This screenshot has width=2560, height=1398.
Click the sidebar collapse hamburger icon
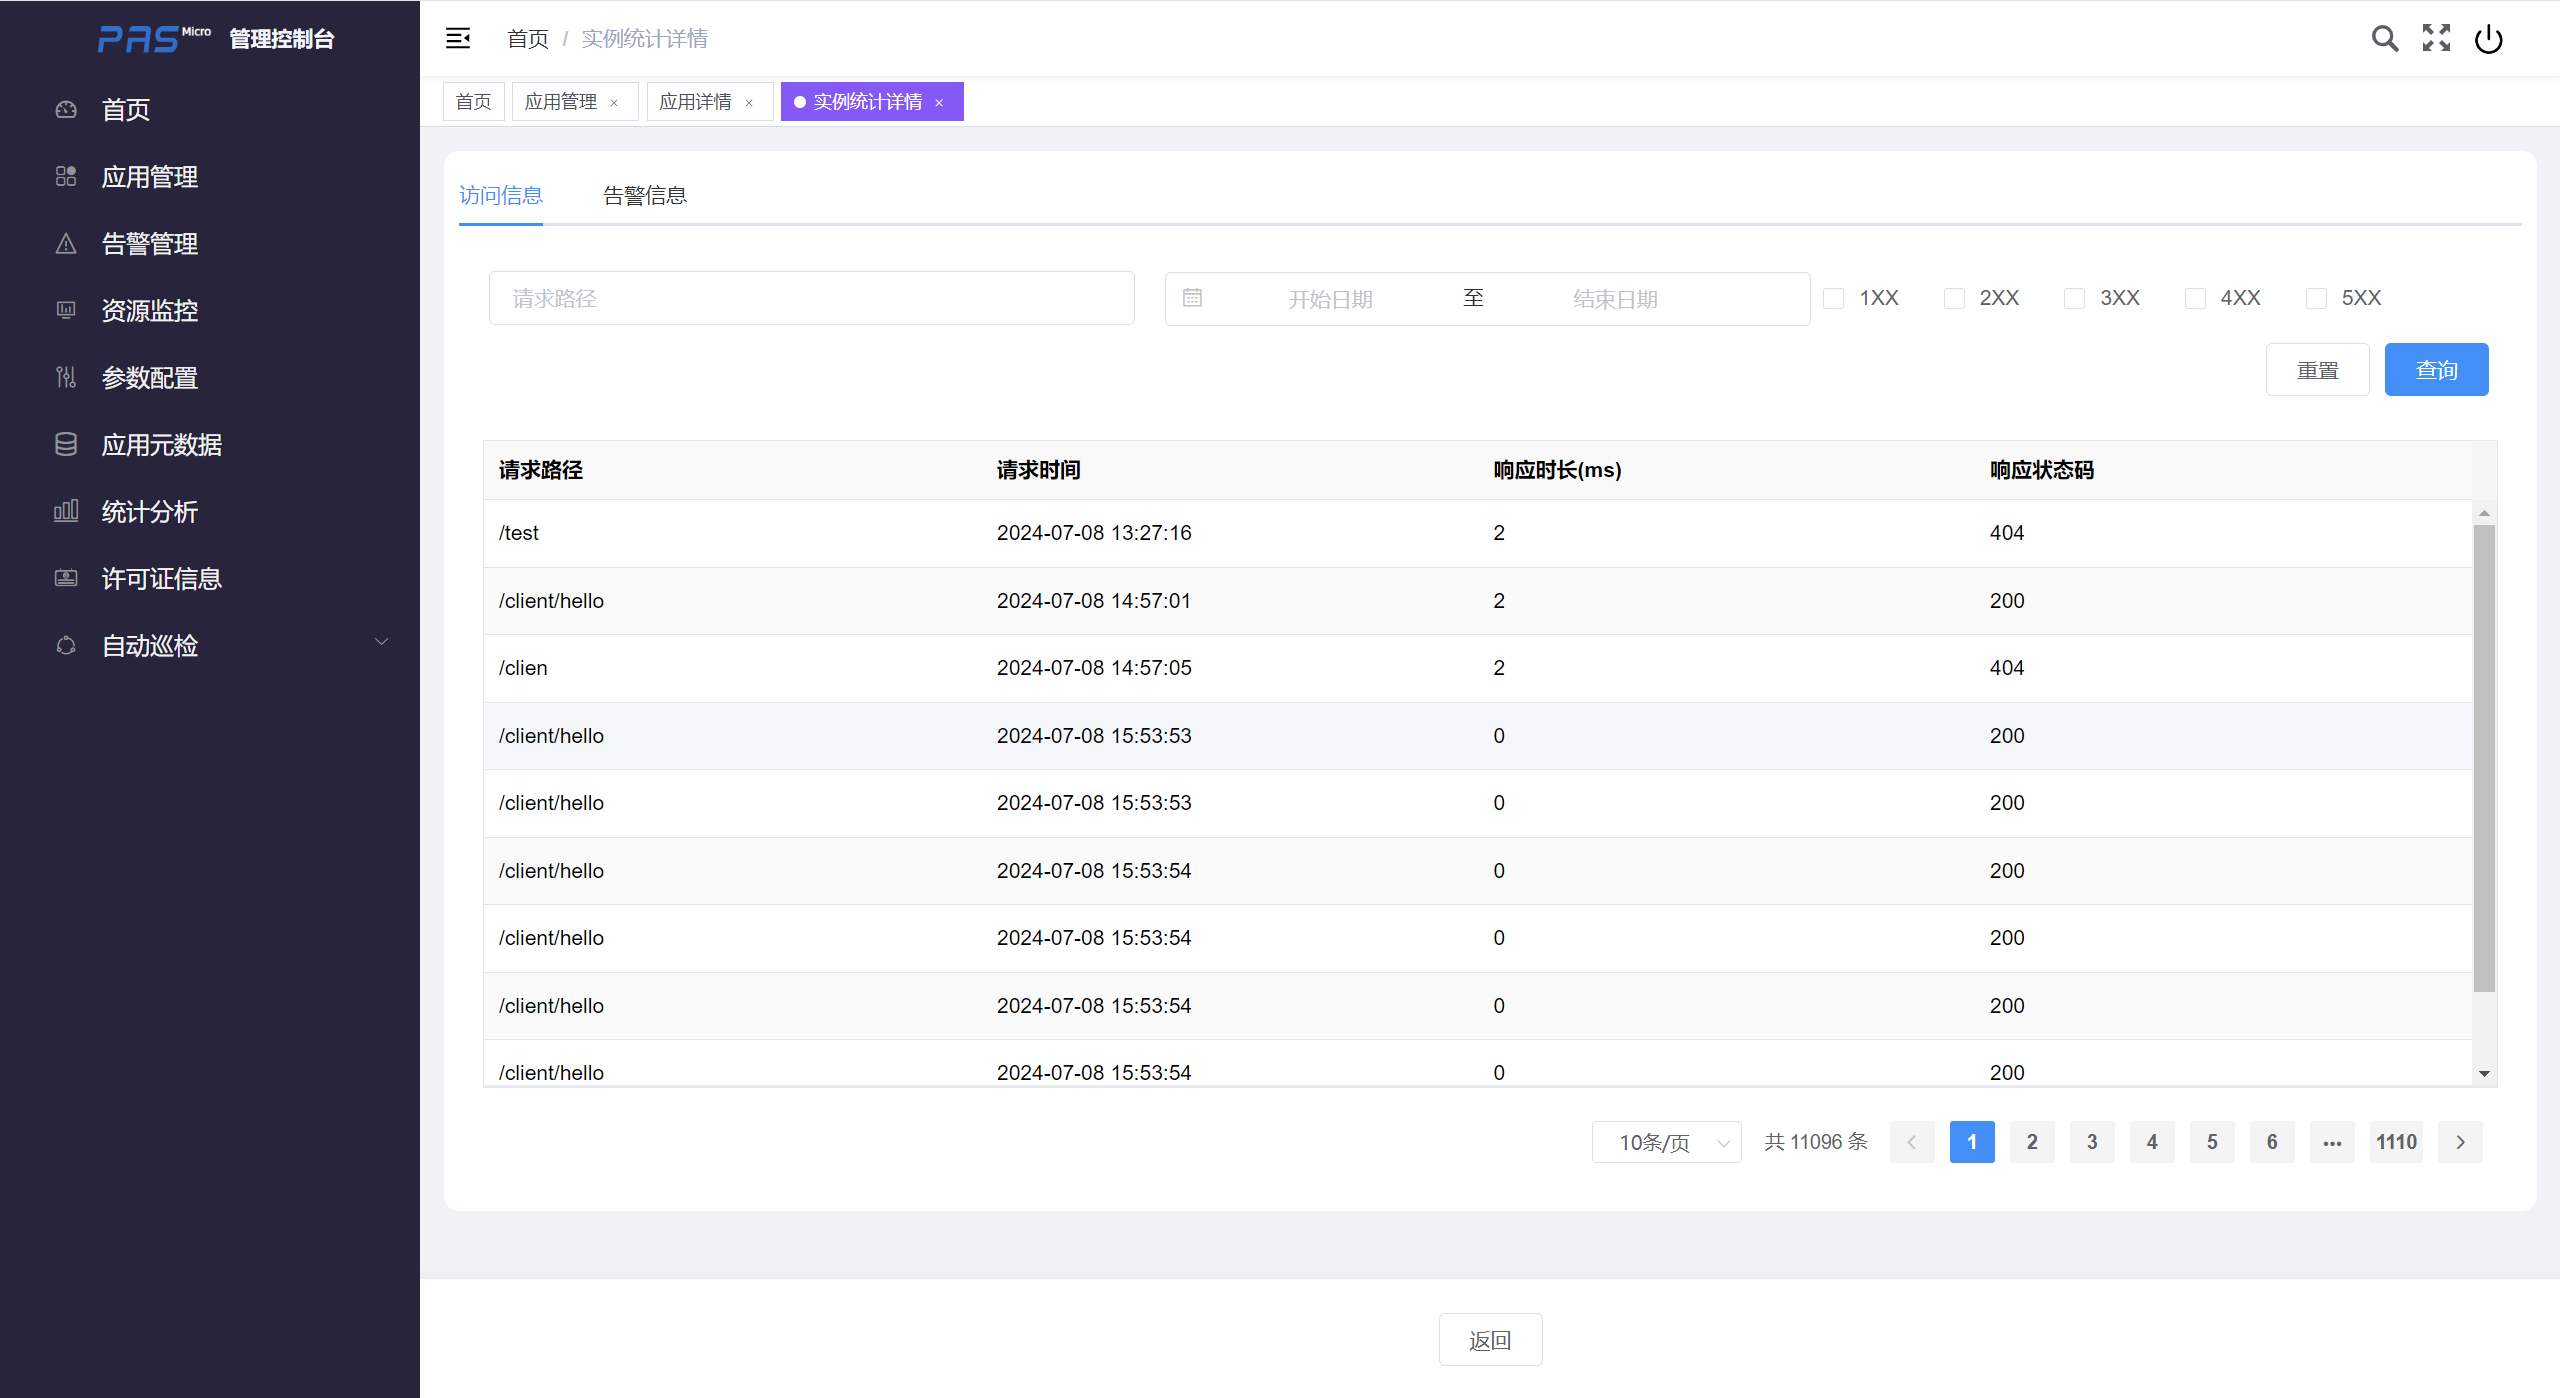tap(458, 38)
